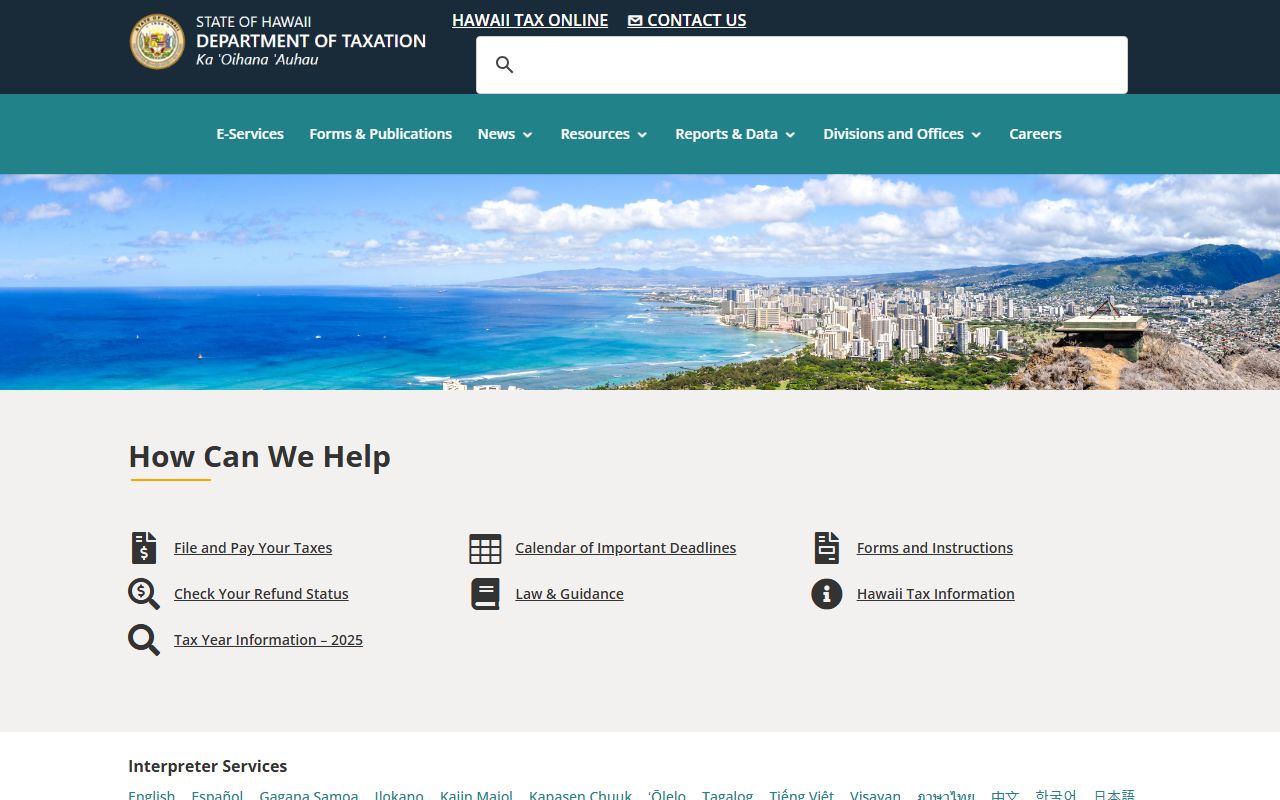Expand the Resources menu chevron
Image resolution: width=1280 pixels, height=800 pixels.
click(642, 135)
